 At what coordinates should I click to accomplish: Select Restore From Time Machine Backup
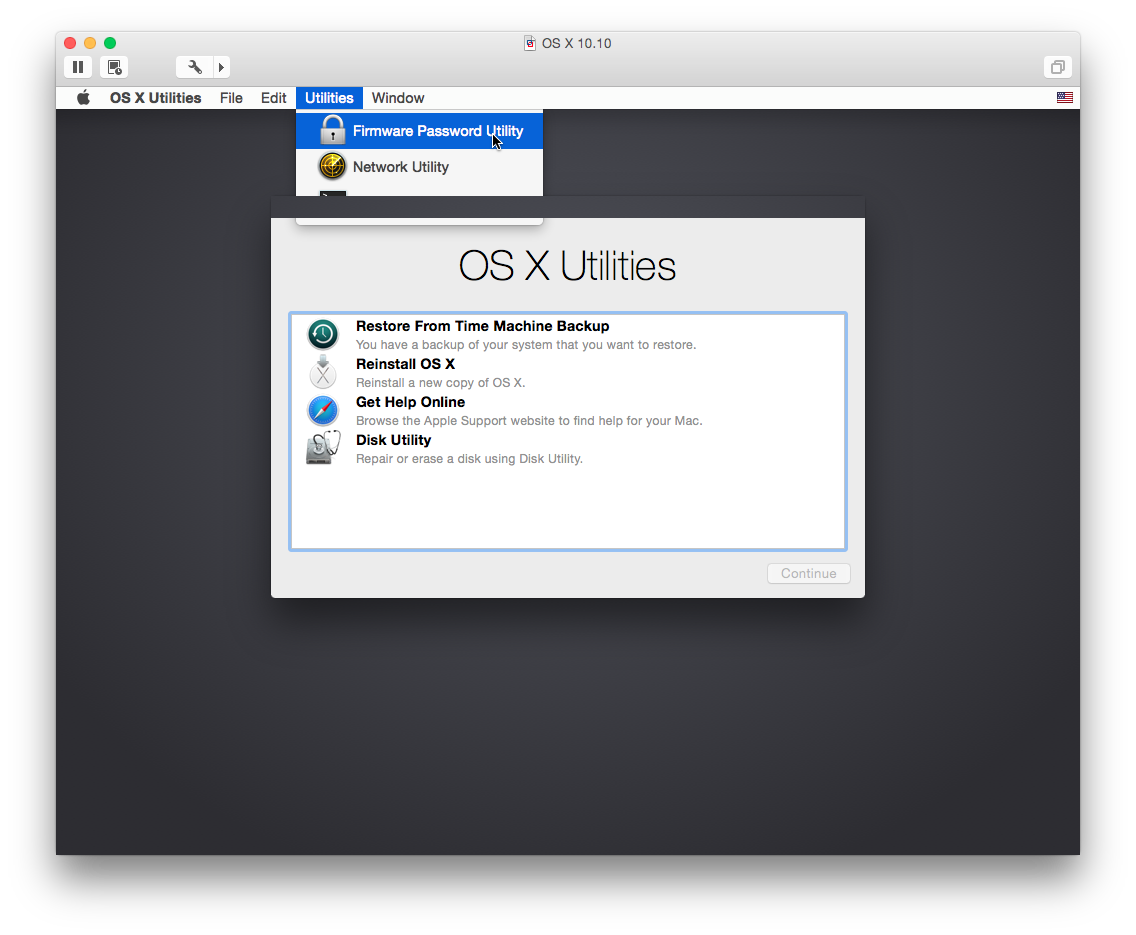tap(567, 335)
